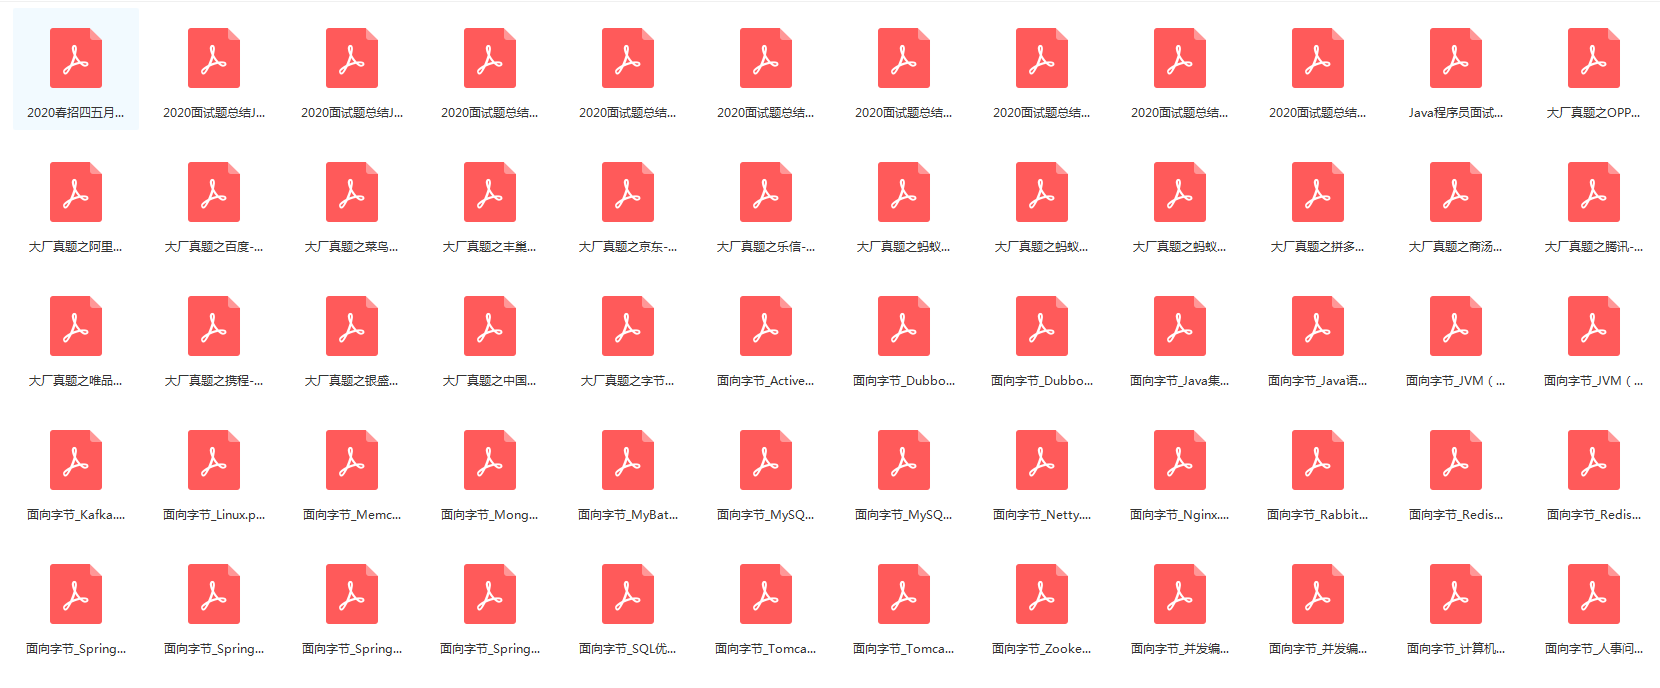The height and width of the screenshot is (688, 1660).
Task: Select the label 面向字节_Rabbit...
Action: (x=1318, y=515)
